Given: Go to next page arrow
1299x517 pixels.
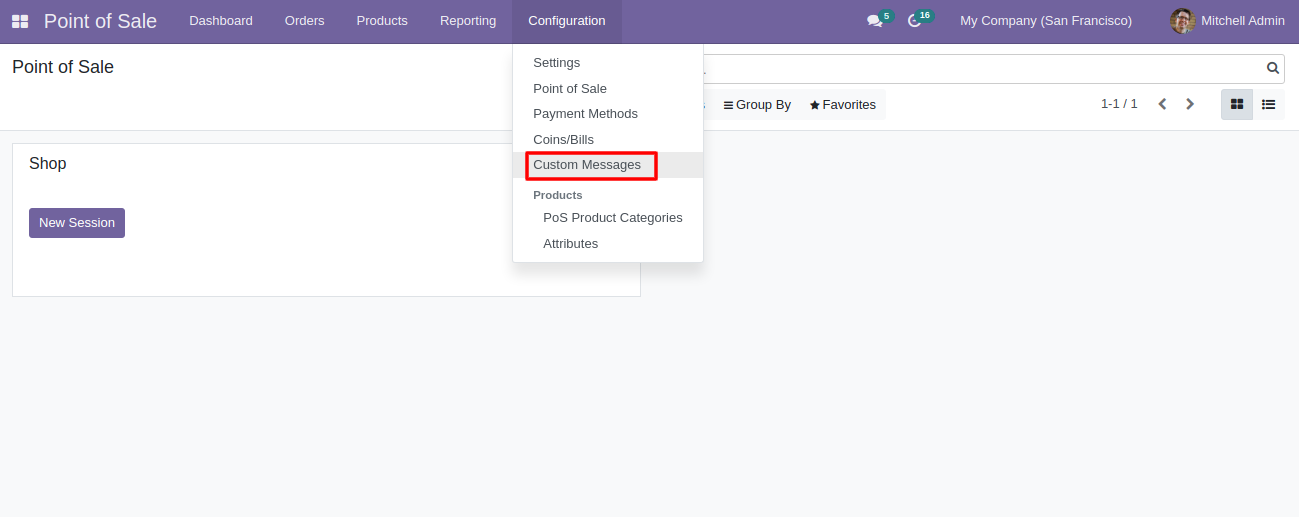Looking at the screenshot, I should [1190, 104].
